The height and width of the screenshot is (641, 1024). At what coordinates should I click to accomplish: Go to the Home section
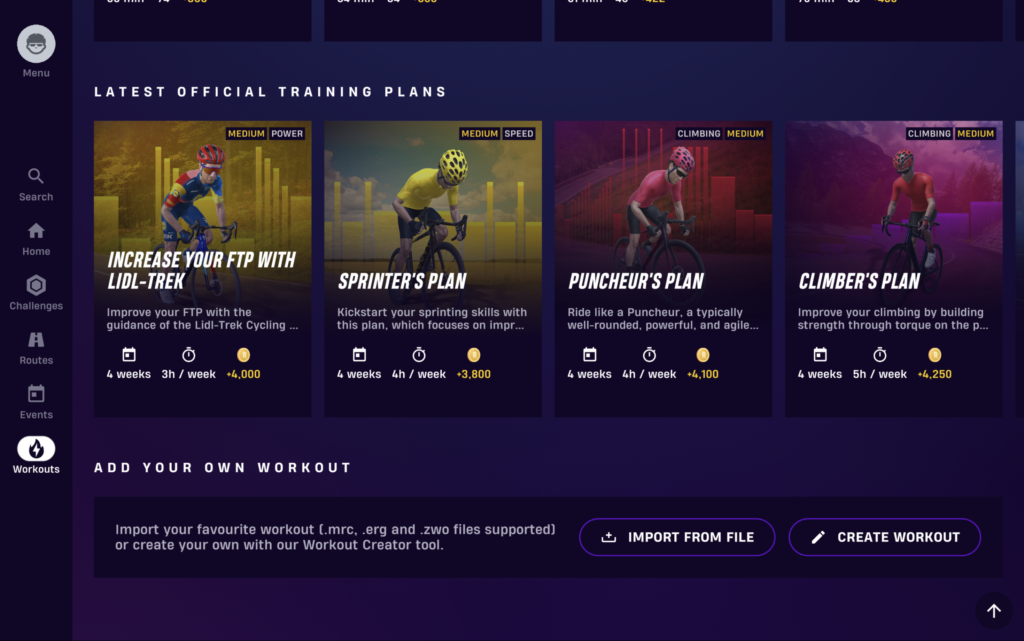36,231
